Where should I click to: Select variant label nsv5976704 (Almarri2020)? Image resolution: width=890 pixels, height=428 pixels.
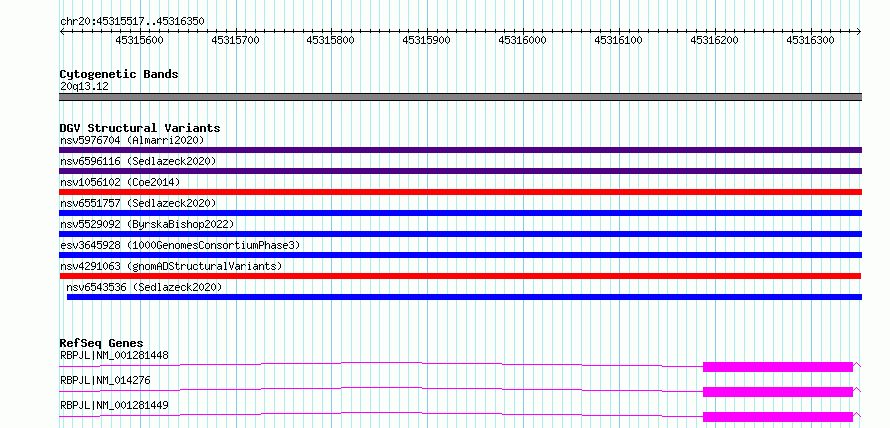click(132, 140)
